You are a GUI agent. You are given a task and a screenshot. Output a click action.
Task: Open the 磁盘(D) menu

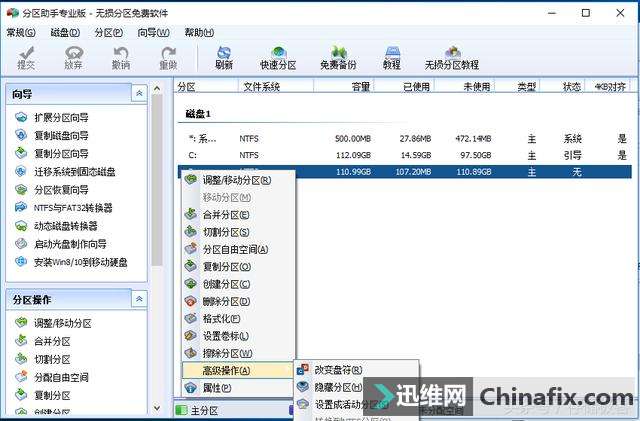pos(65,32)
